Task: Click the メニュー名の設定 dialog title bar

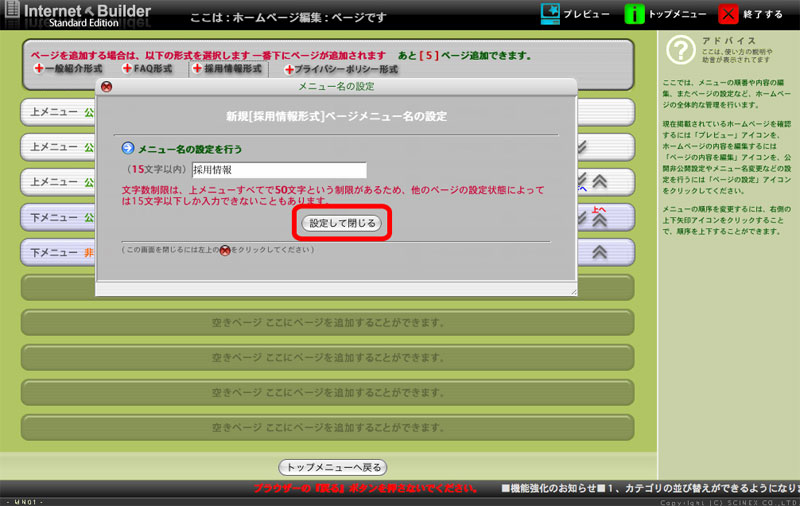Action: 335,86
